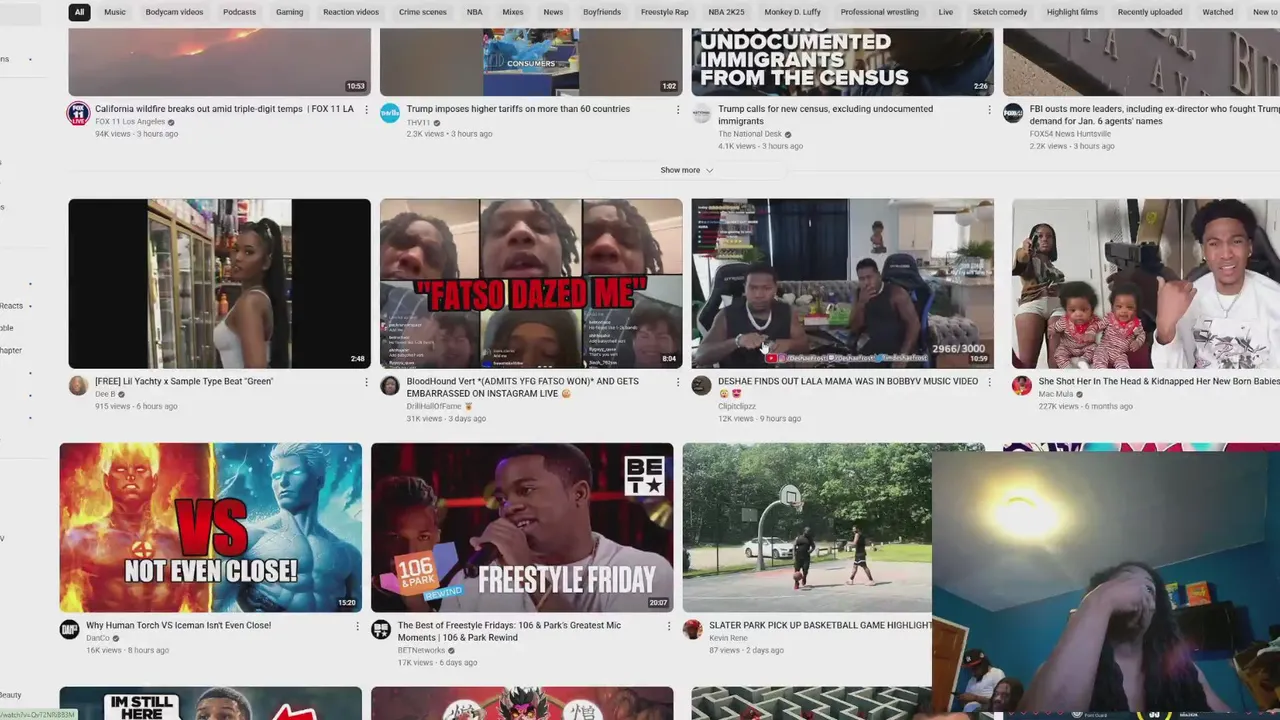This screenshot has width=1280, height=720.
Task: Play Freestyle Friday 106 & Park thumbnail
Action: click(522, 527)
